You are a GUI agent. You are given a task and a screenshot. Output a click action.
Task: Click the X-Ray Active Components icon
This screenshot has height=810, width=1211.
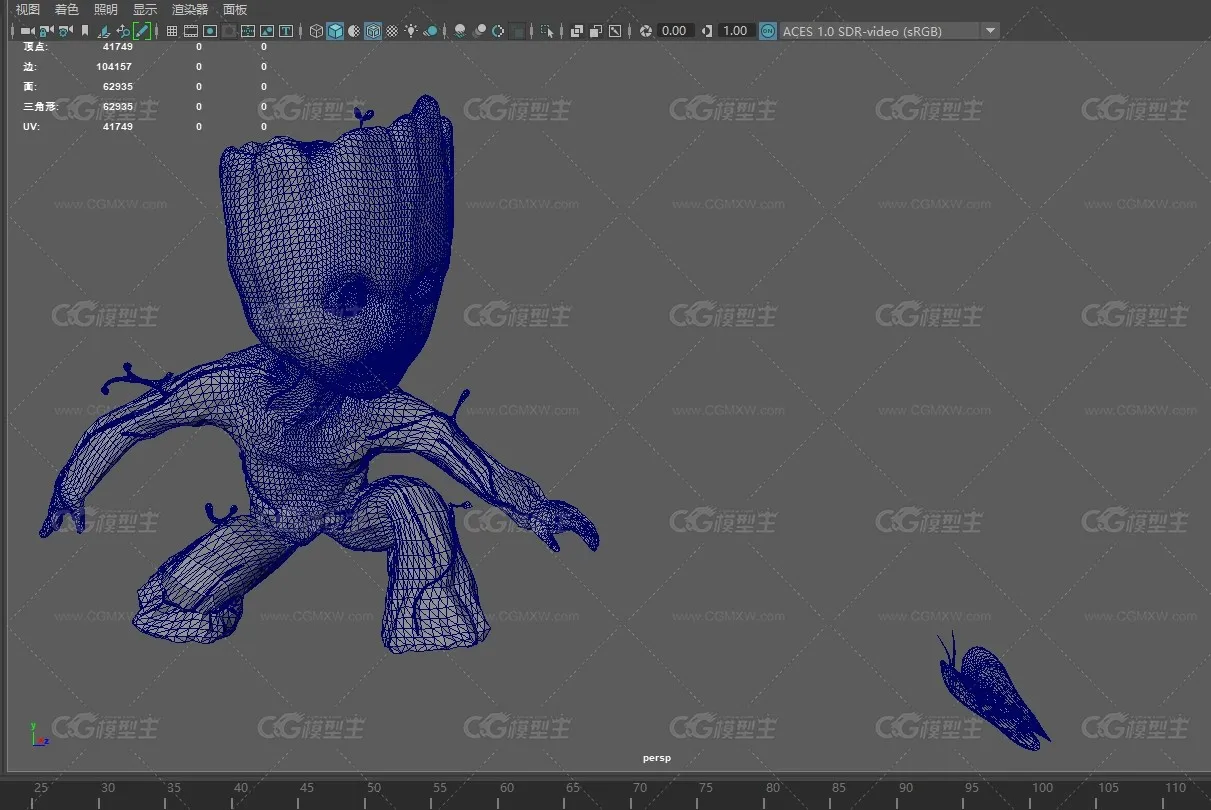point(596,31)
